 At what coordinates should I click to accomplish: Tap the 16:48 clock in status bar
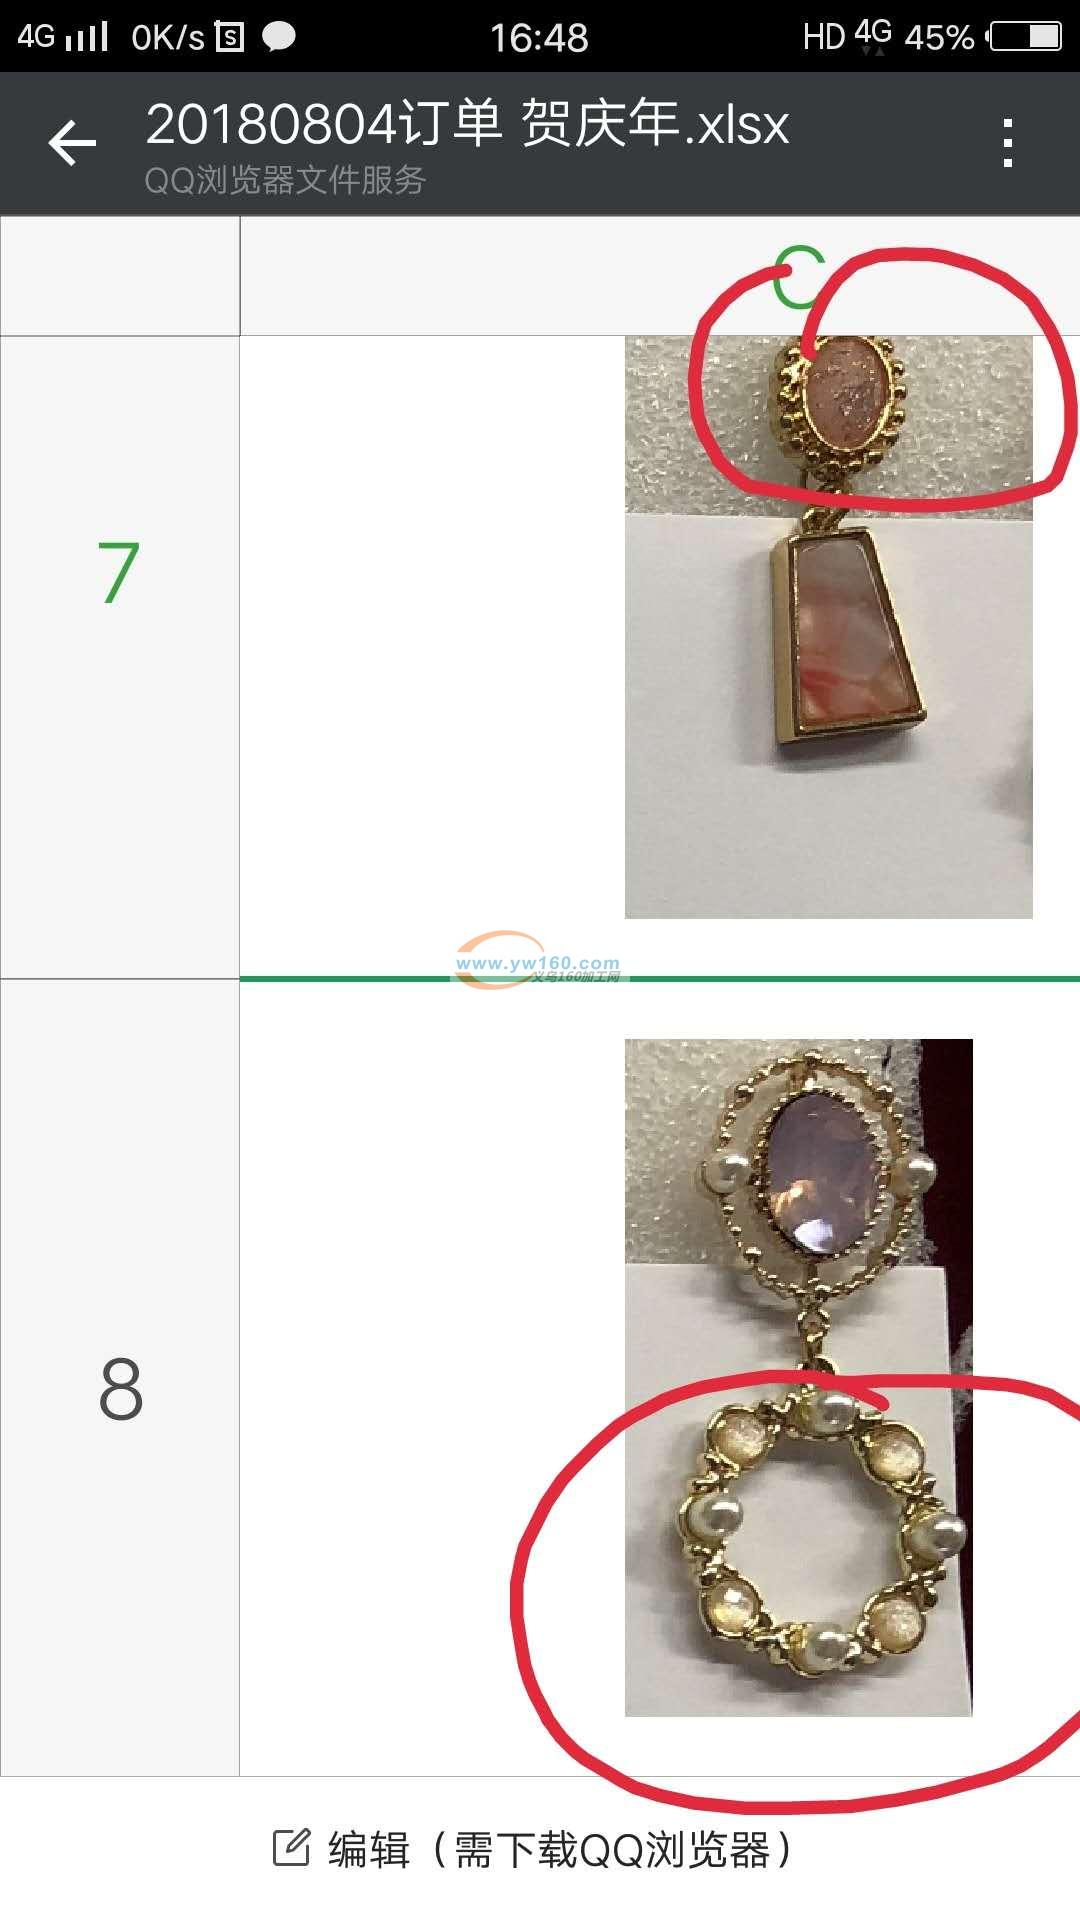[539, 38]
